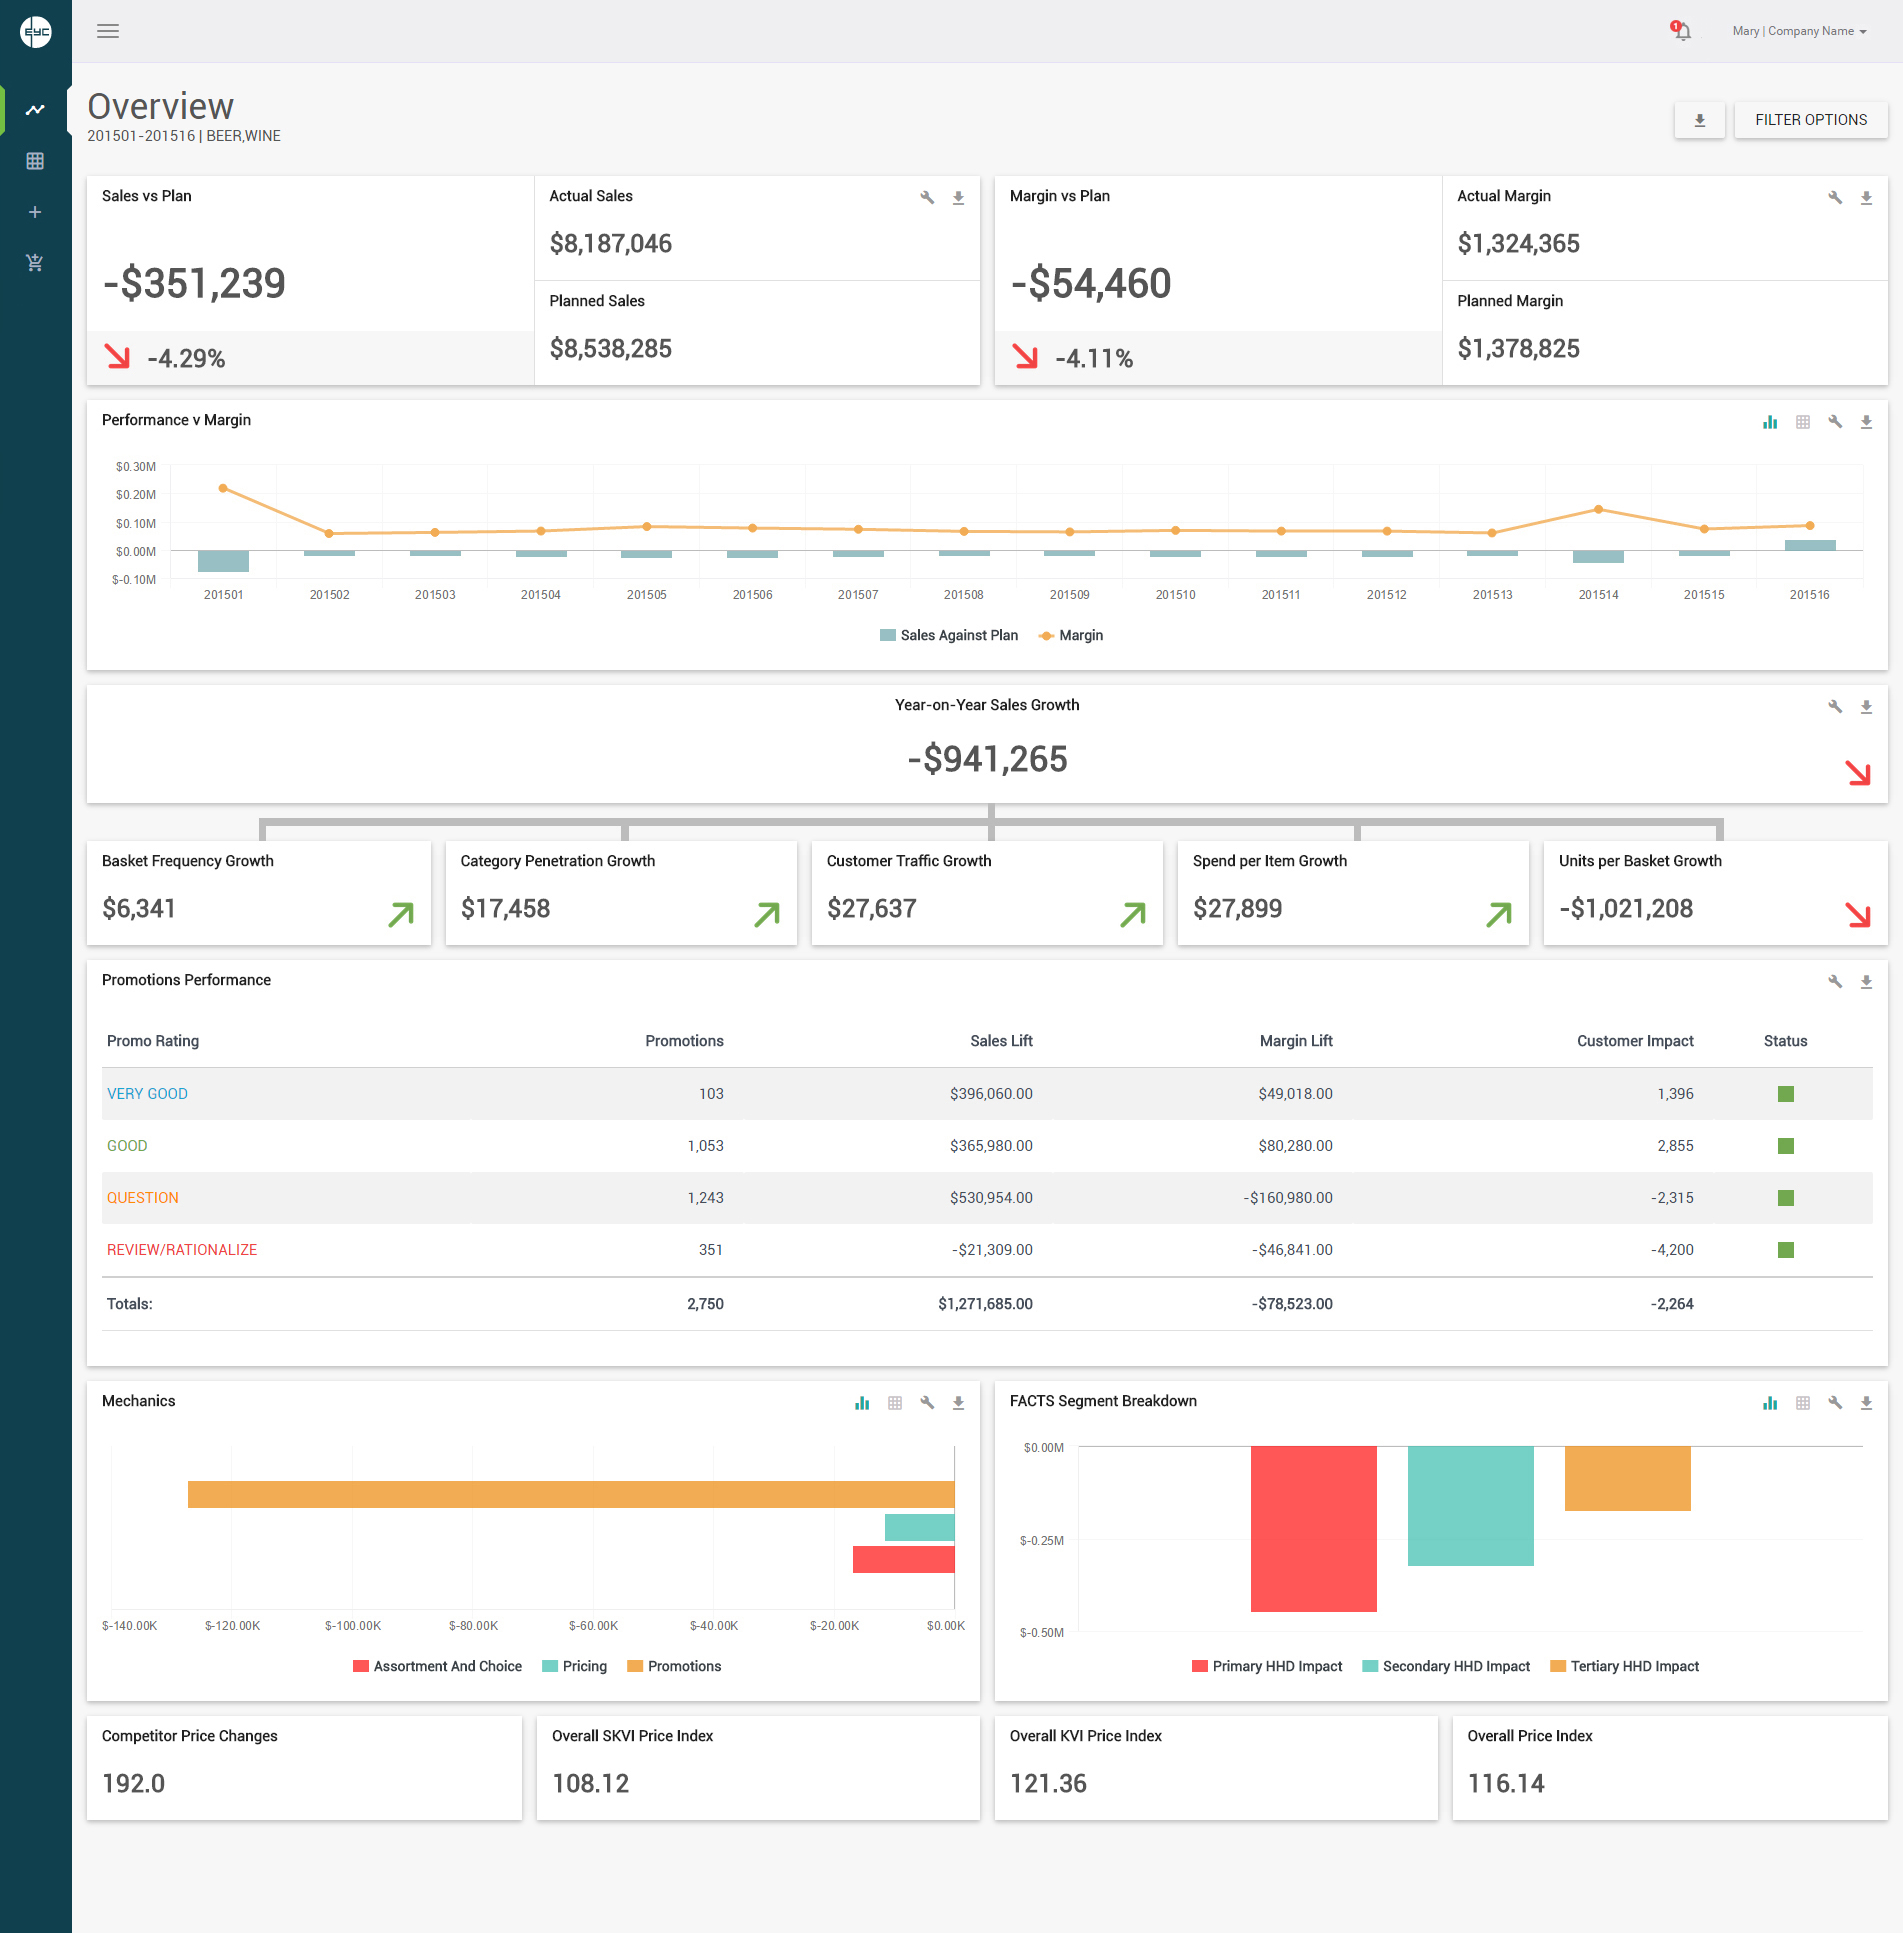Click the shopping cart sidebar icon
Viewport: 1903px width, 1933px height.
(35, 263)
